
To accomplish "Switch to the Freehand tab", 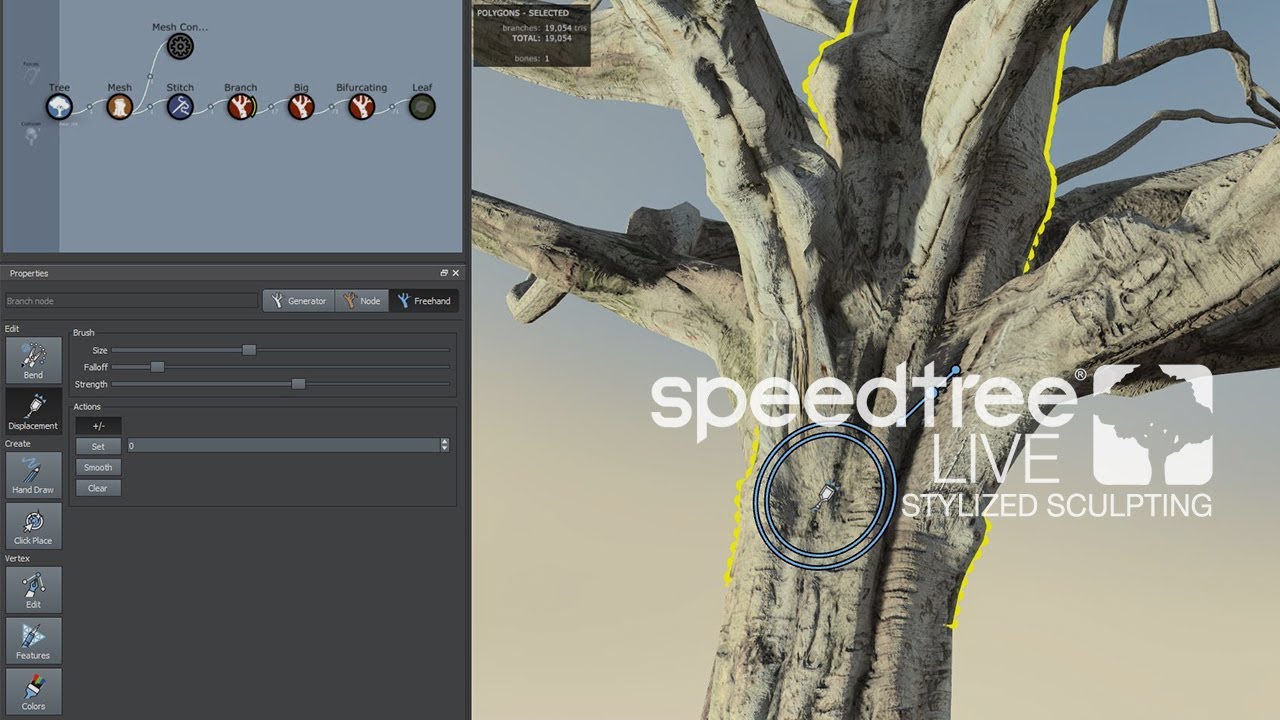I will (424, 301).
